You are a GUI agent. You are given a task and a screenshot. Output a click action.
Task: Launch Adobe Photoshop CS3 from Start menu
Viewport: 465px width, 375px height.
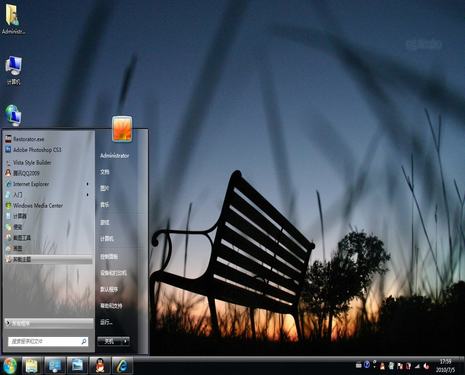pos(49,150)
